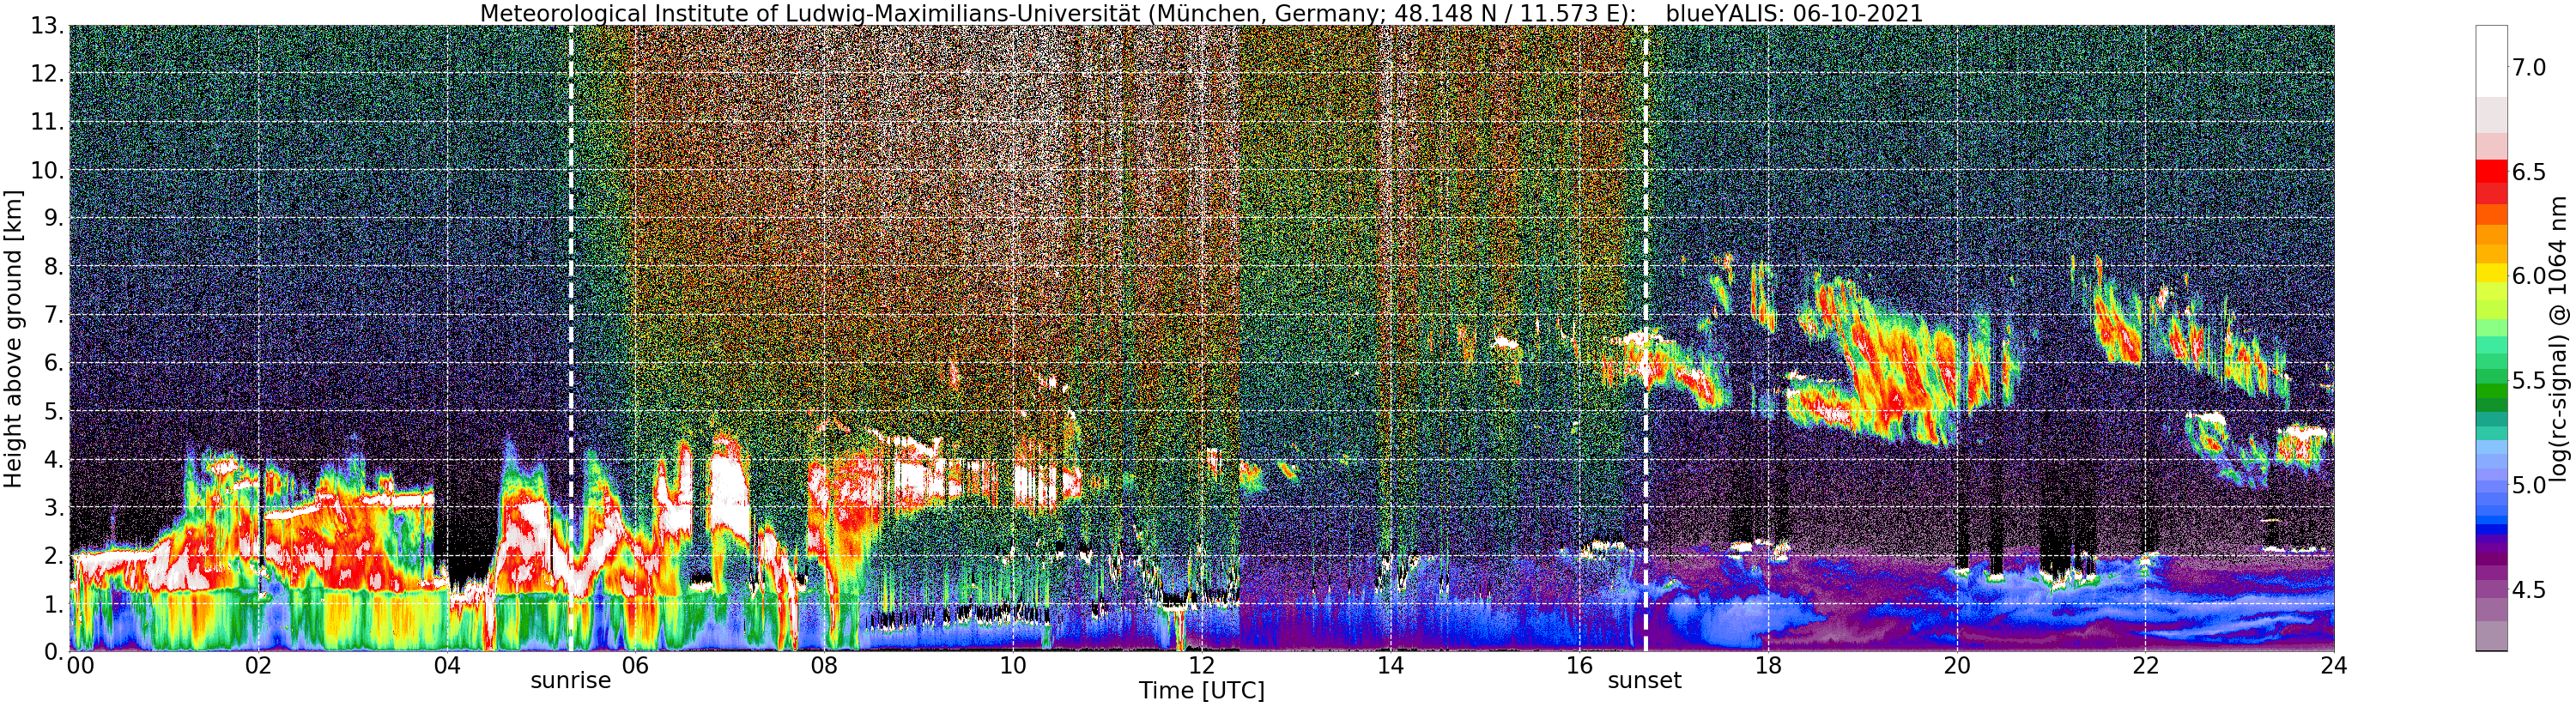Click the time axis tick label 10
The image size is (2576, 707).
coord(1013,665)
